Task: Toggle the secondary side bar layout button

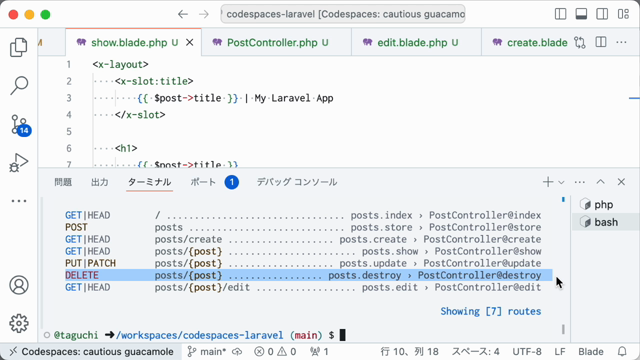Action: coord(602,14)
